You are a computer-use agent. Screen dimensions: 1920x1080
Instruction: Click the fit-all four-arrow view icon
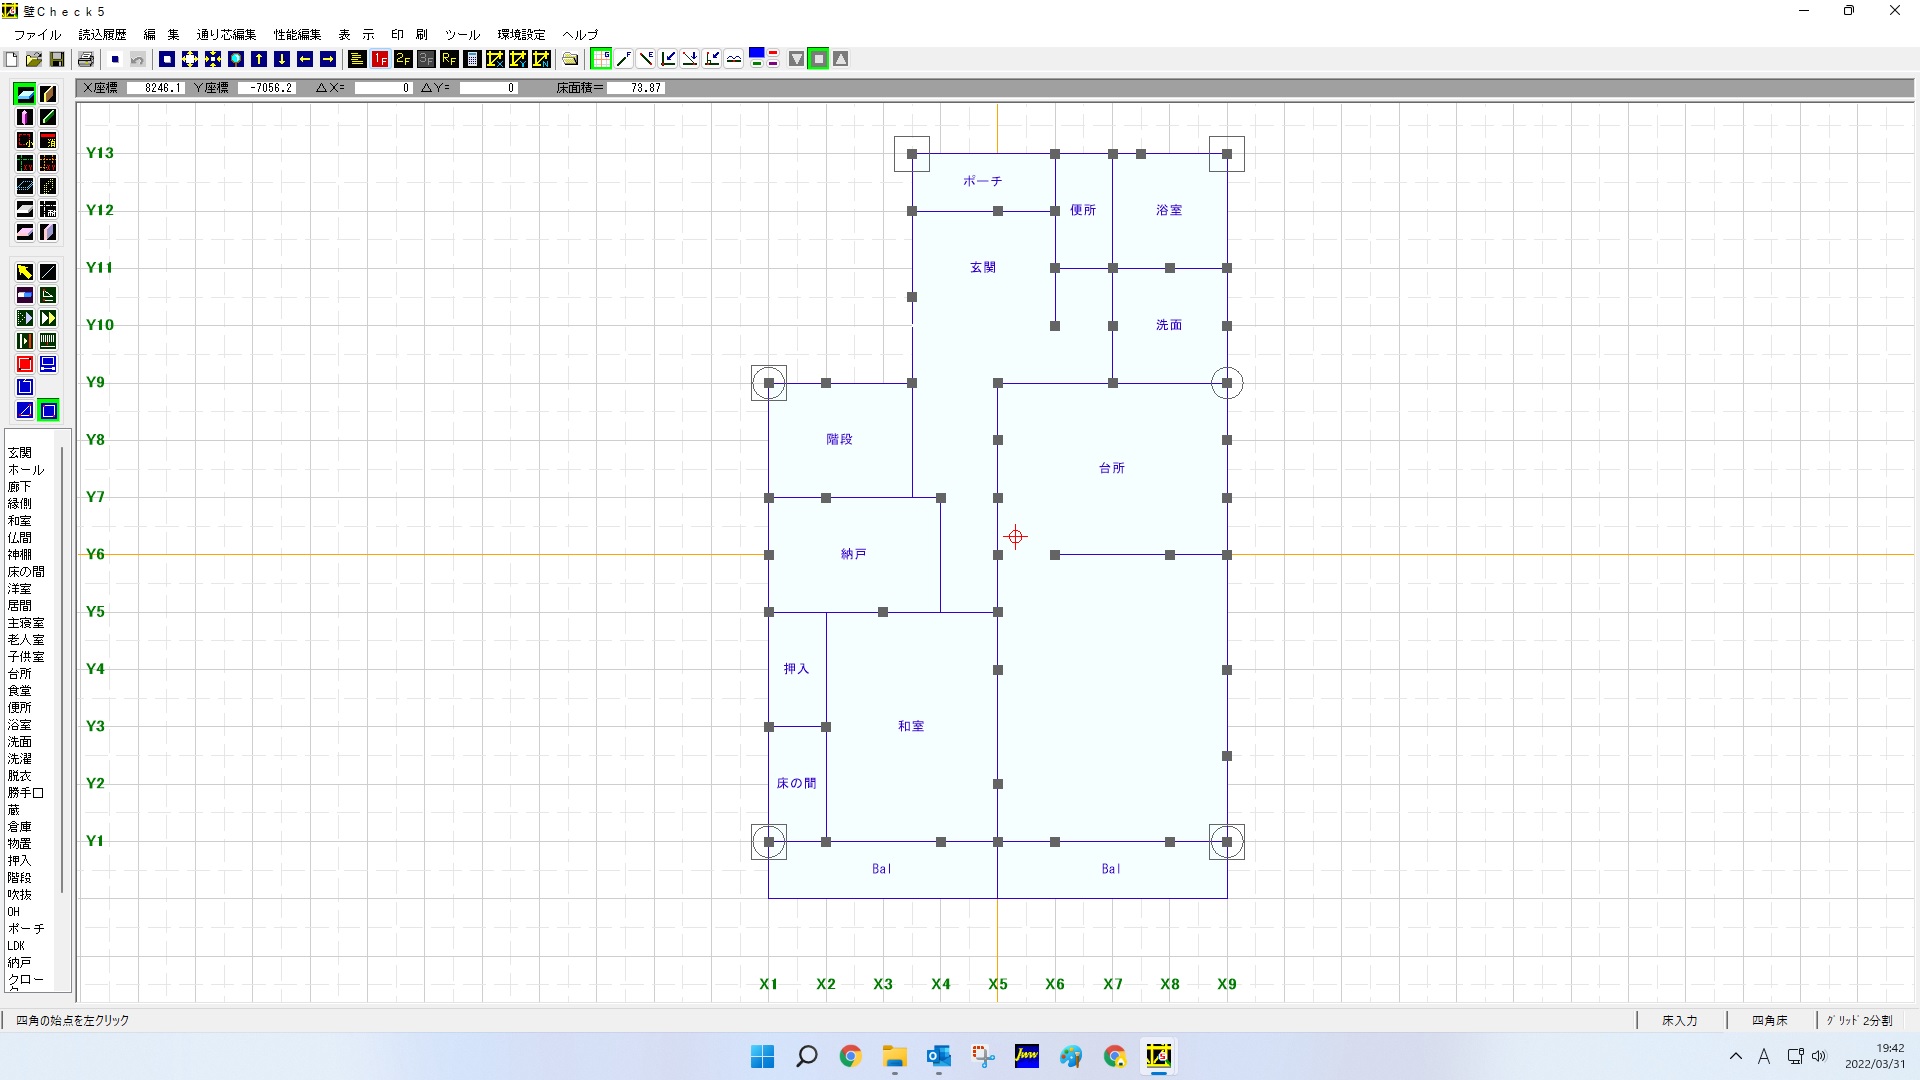point(190,59)
